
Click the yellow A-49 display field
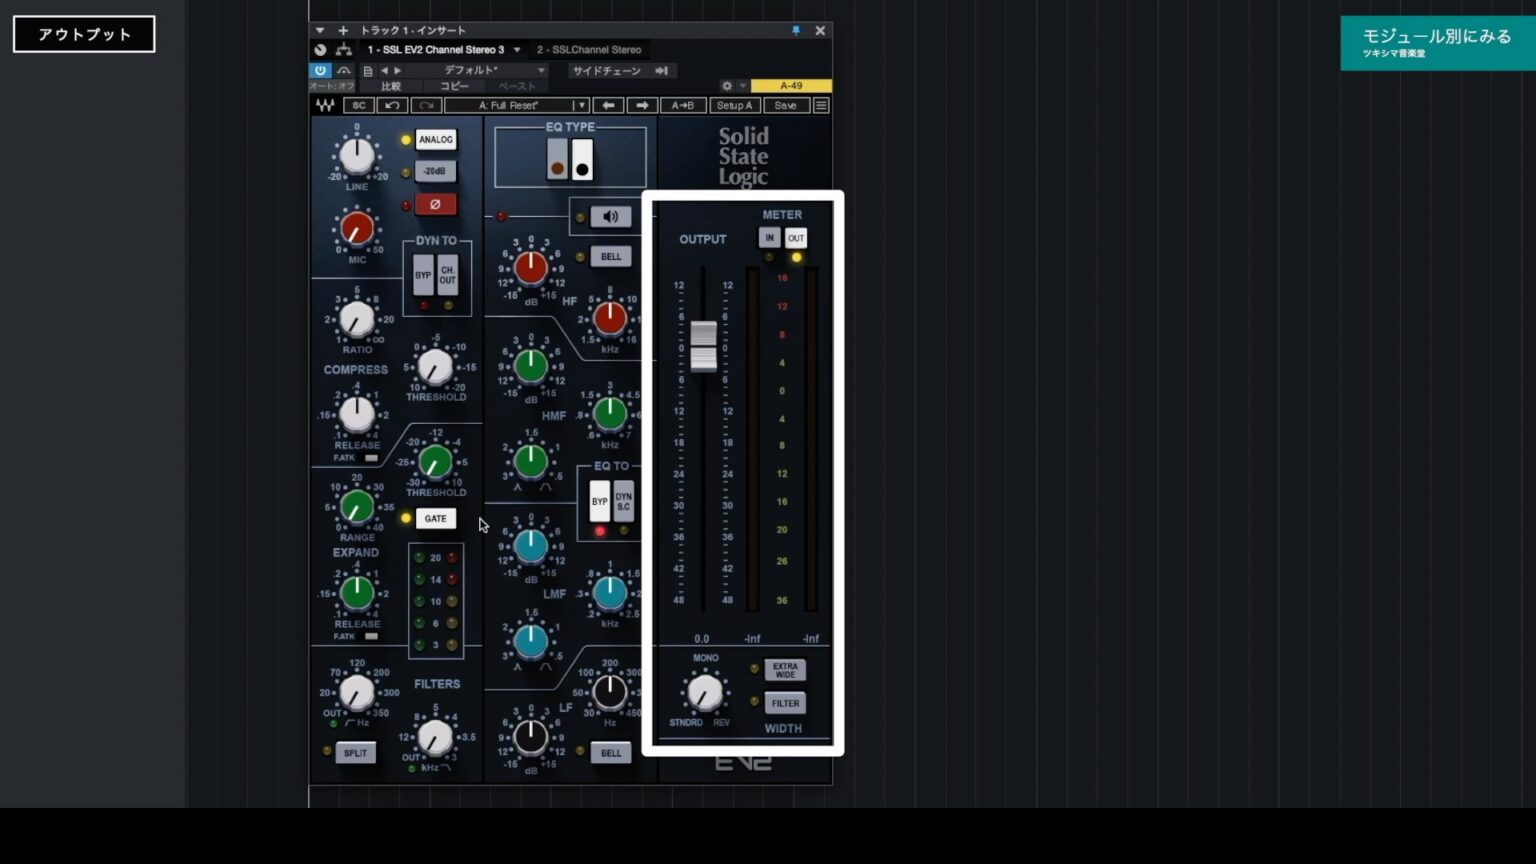click(x=792, y=86)
